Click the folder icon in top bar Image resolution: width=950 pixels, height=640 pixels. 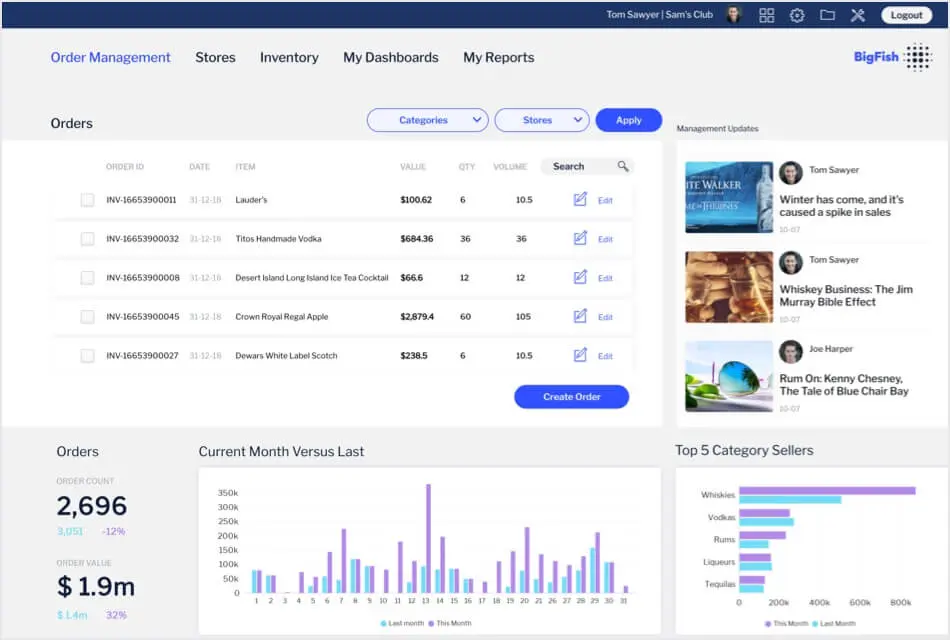coord(827,15)
